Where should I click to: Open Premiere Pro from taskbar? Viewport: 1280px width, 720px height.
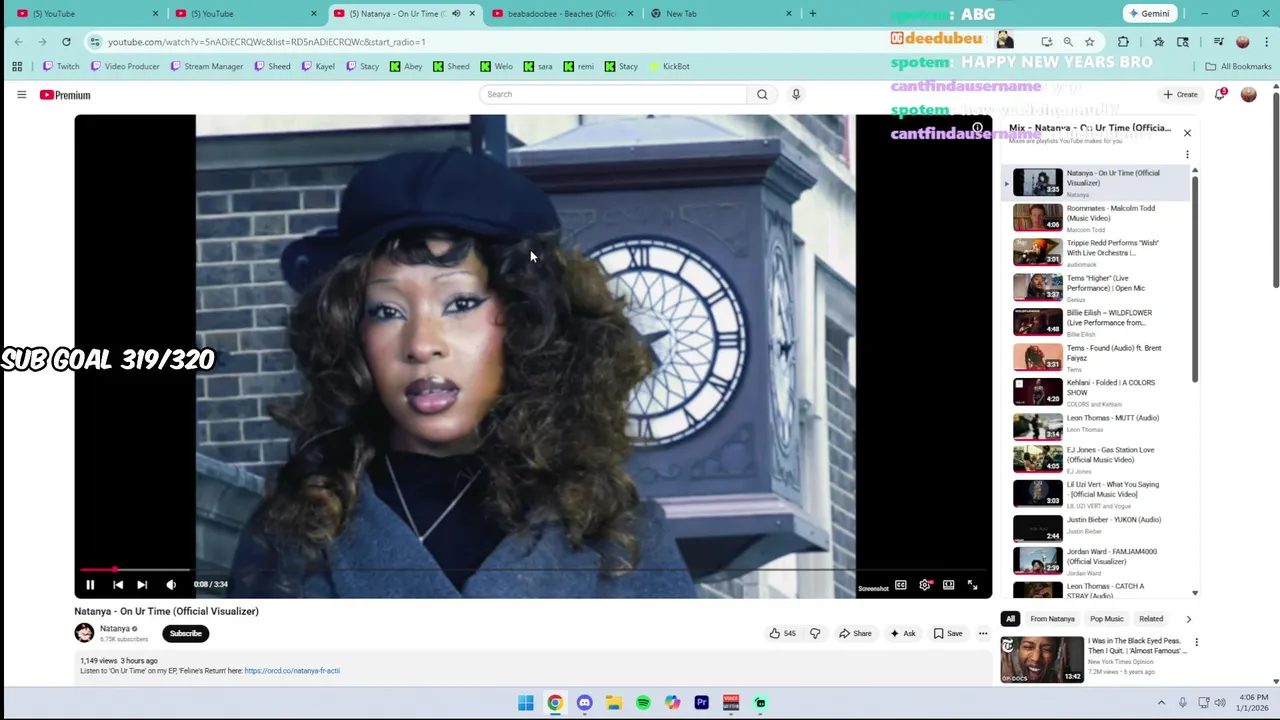(x=702, y=703)
